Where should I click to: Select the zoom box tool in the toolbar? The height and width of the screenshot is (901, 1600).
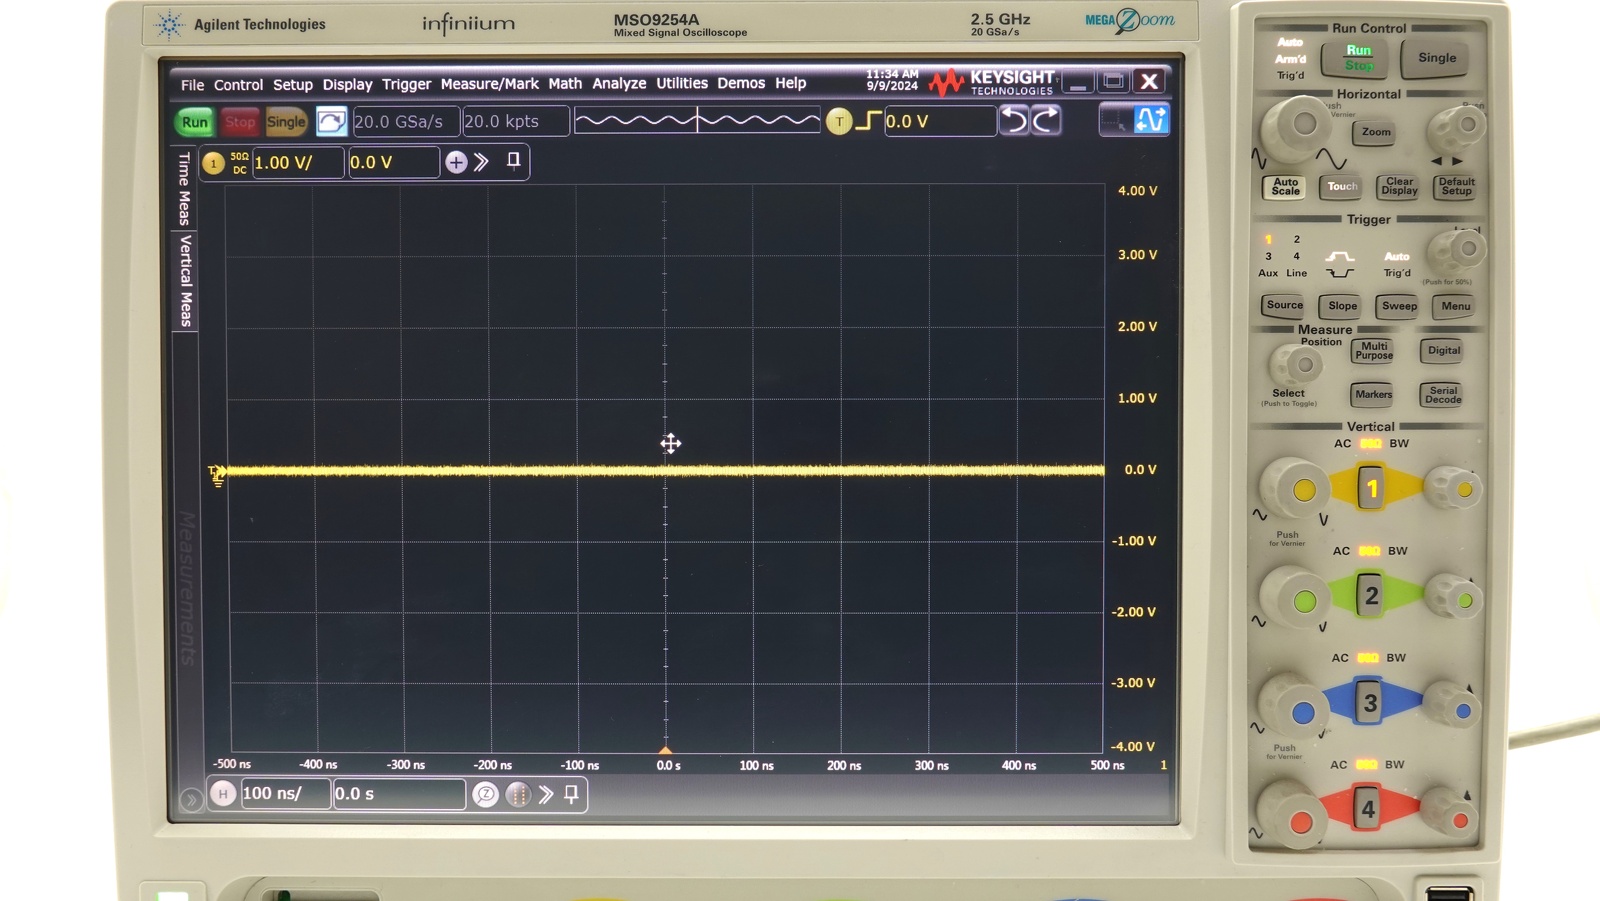(x=1114, y=120)
